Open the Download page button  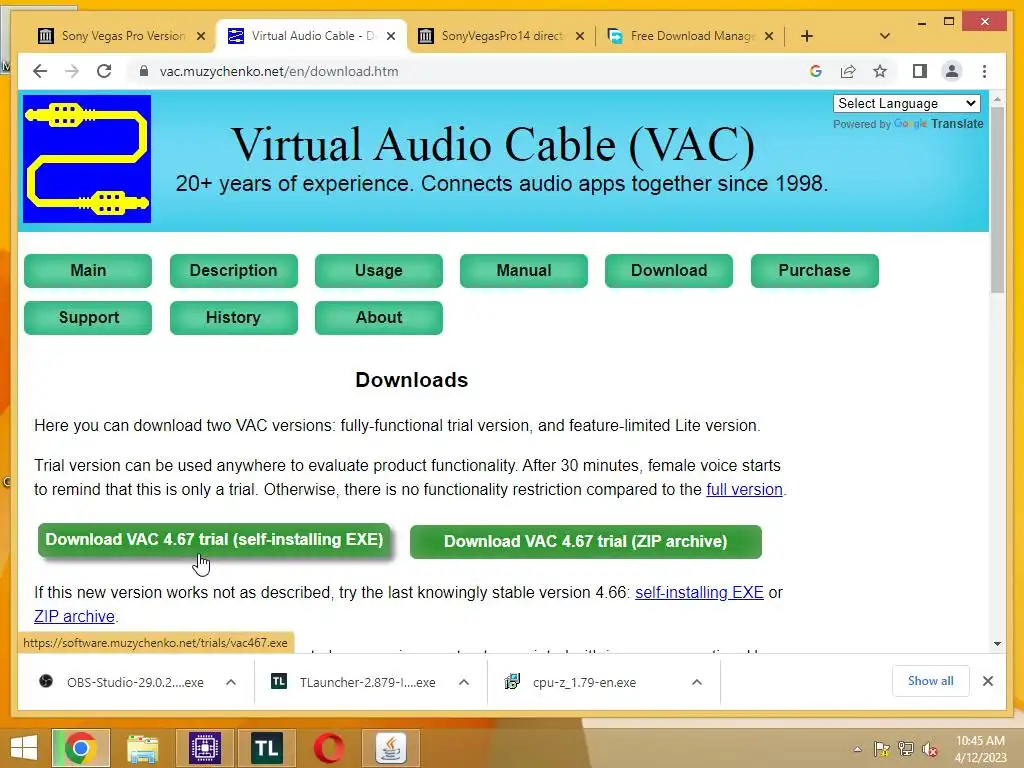click(669, 270)
